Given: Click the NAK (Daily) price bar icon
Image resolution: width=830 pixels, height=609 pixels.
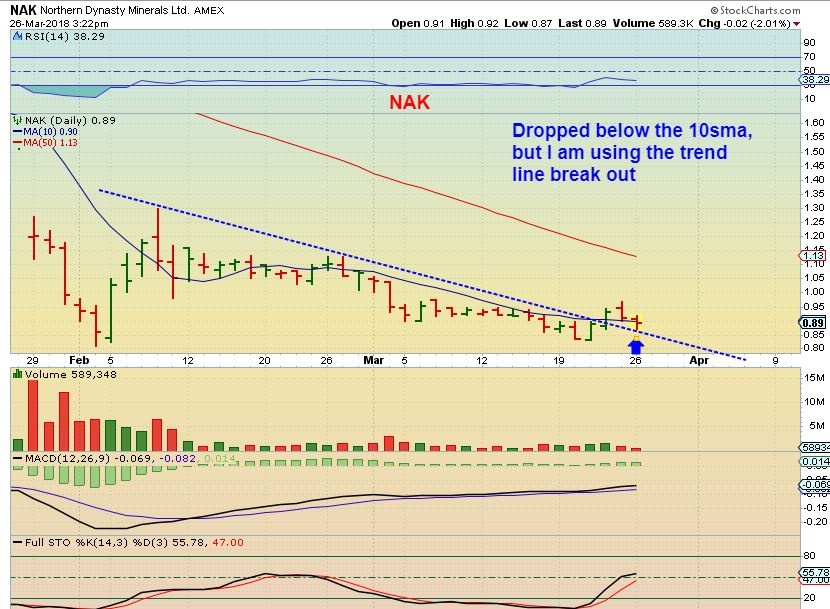Looking at the screenshot, I should [x=16, y=119].
